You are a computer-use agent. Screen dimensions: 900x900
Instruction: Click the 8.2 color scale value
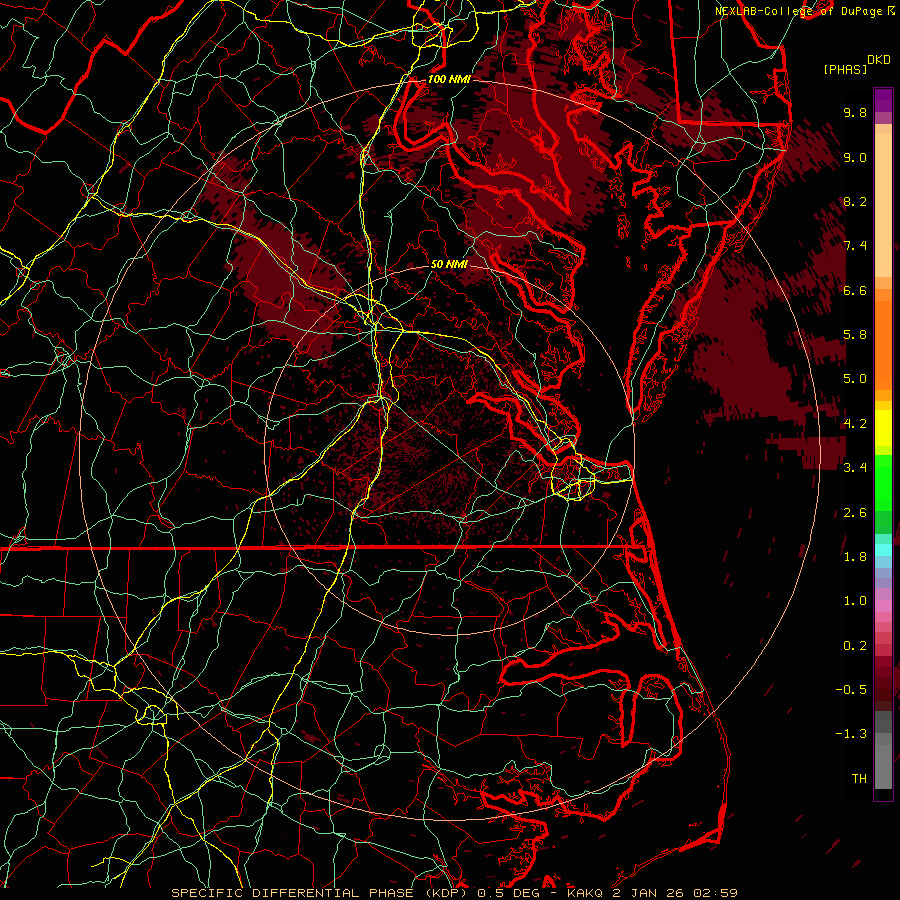pos(855,201)
